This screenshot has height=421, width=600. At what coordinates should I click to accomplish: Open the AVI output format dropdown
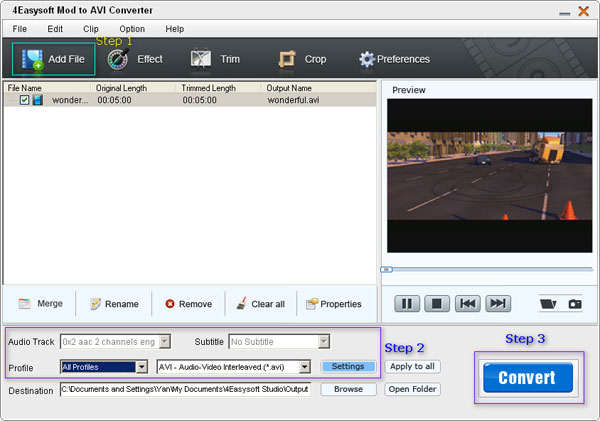(305, 367)
